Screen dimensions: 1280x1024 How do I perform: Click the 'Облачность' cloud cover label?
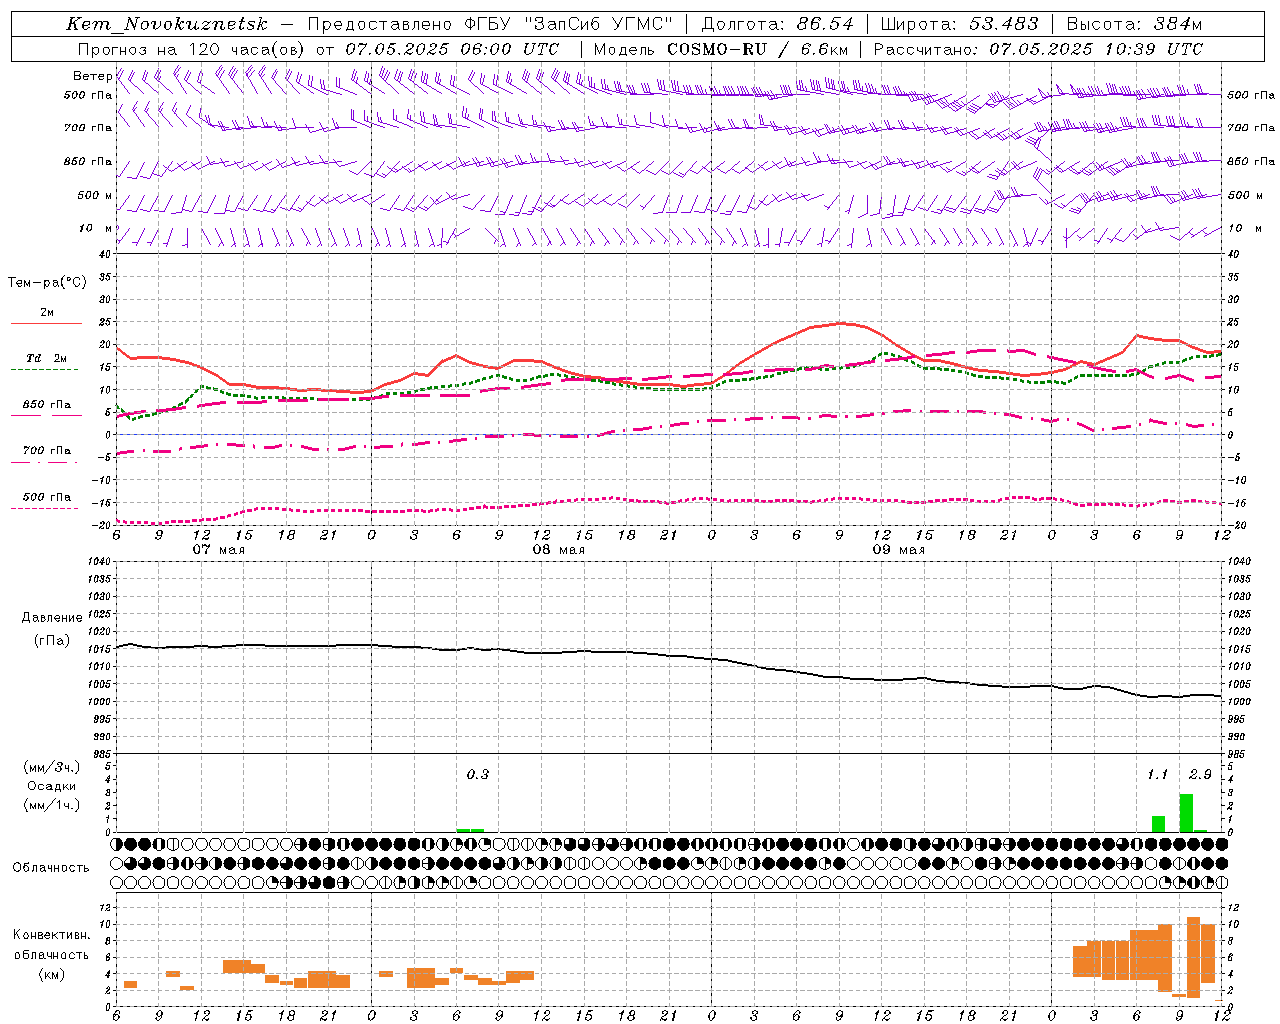(51, 868)
